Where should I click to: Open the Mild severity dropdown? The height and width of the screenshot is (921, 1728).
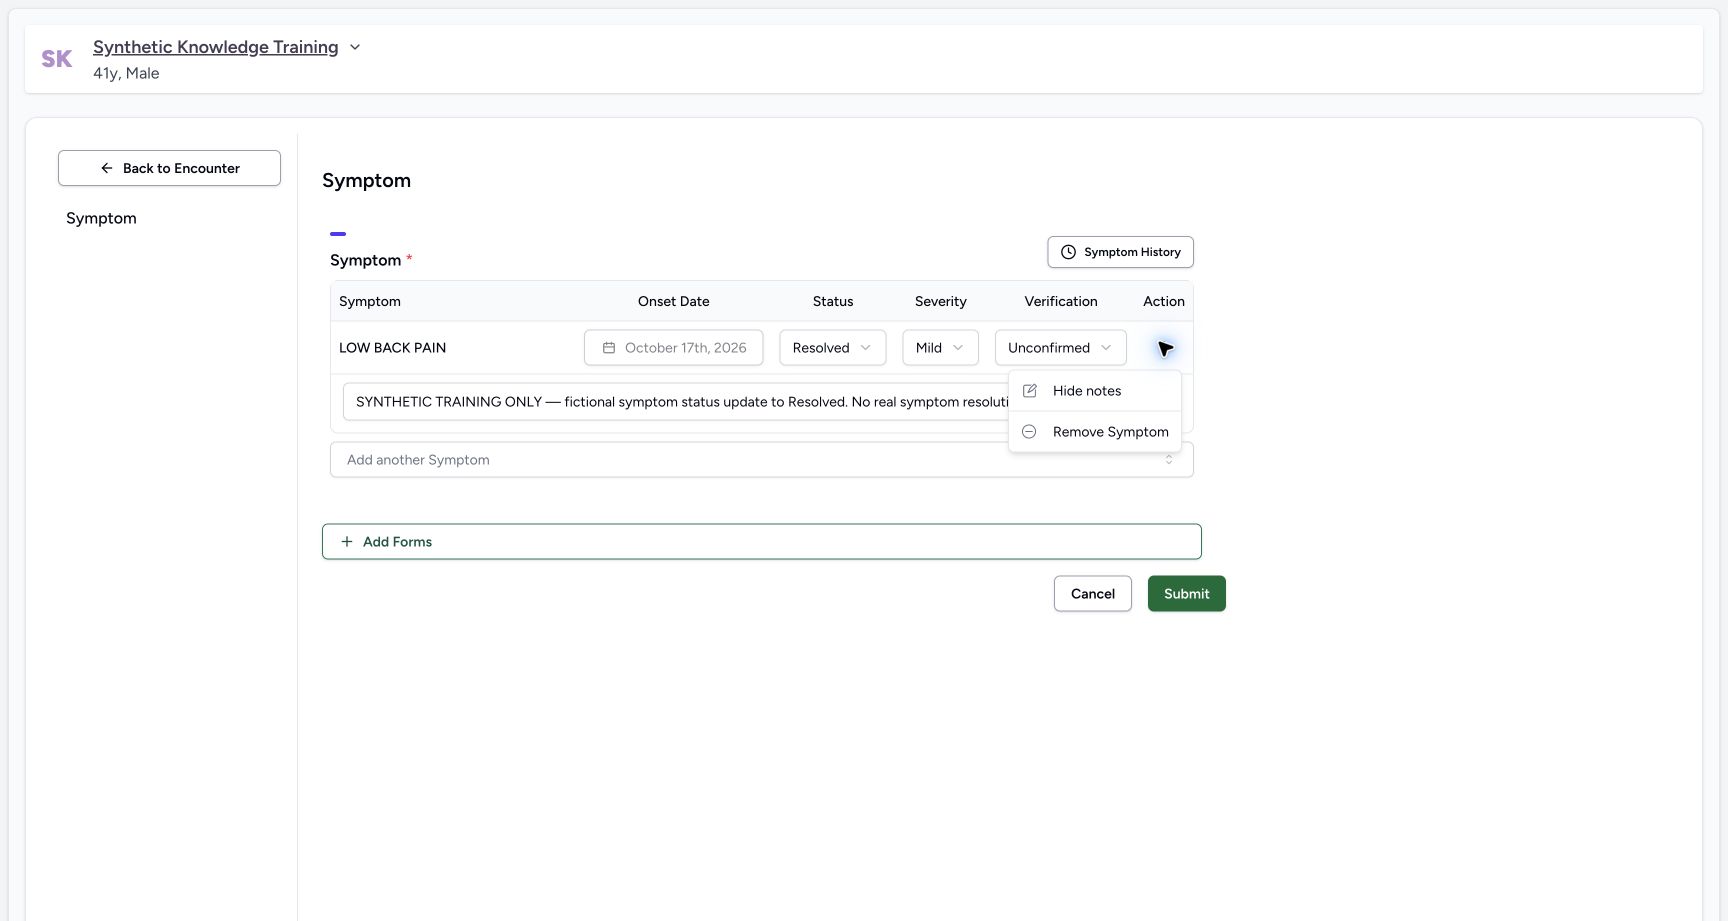[940, 348]
